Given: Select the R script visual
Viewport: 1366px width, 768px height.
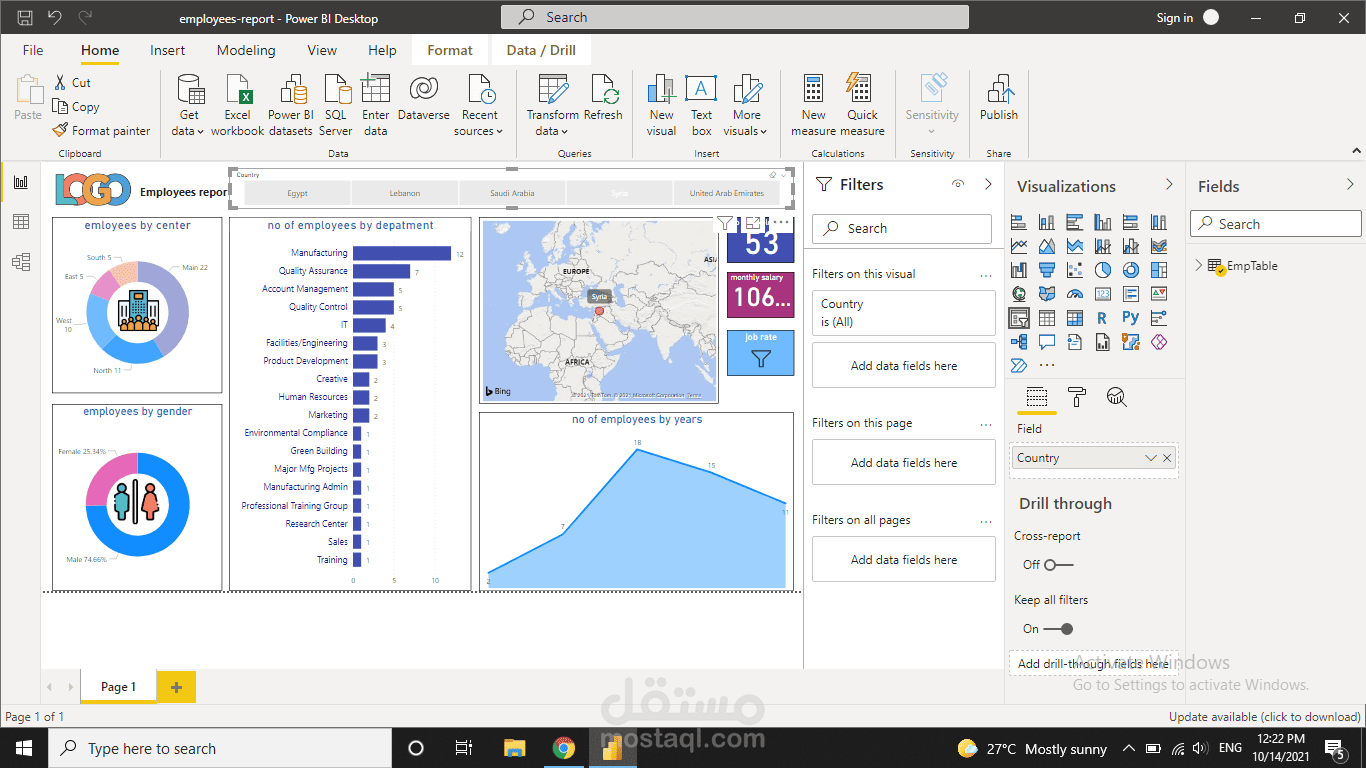Looking at the screenshot, I should tap(1103, 318).
